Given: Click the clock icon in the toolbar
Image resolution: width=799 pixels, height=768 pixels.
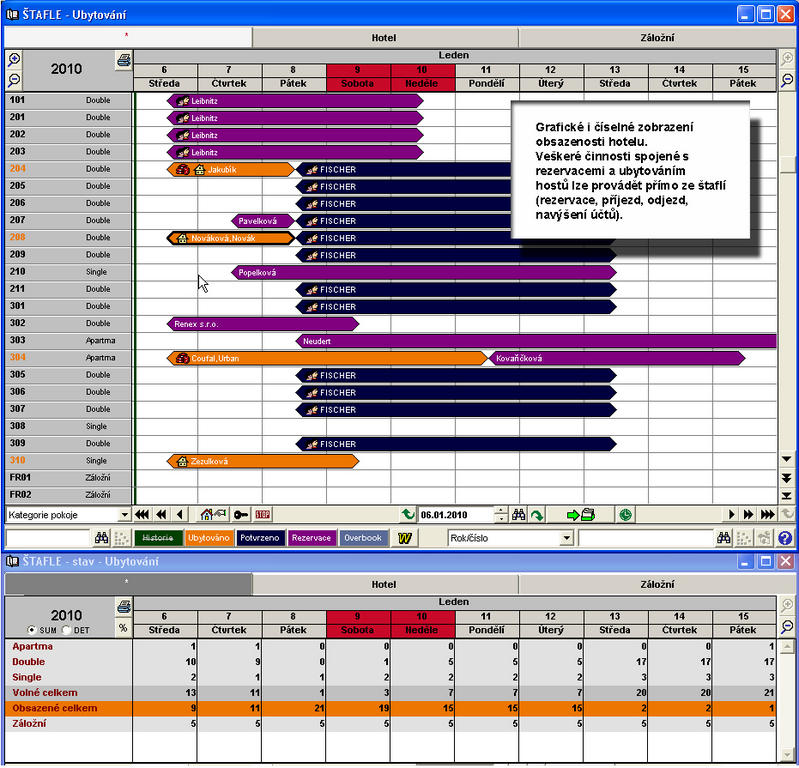Looking at the screenshot, I should point(625,515).
